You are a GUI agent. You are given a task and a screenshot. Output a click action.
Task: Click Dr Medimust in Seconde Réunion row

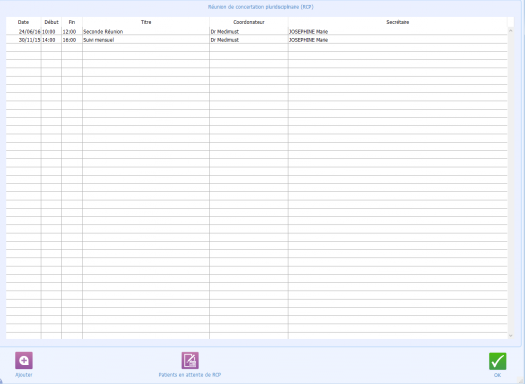coord(225,31)
